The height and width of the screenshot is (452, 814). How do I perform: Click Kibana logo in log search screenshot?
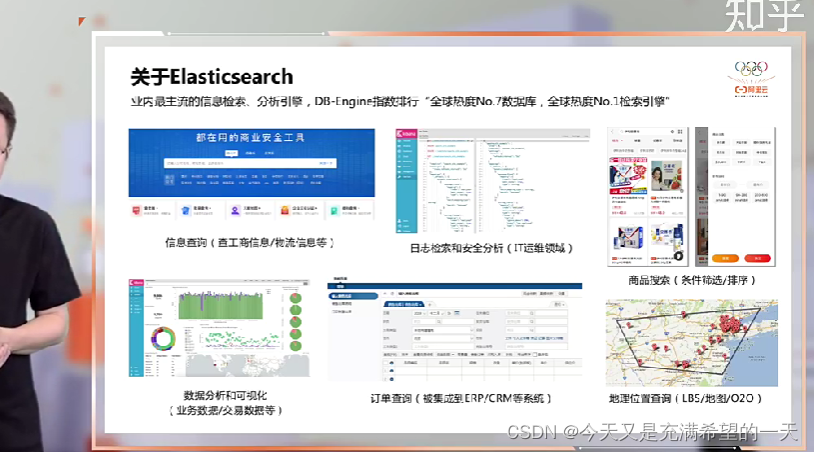(406, 134)
